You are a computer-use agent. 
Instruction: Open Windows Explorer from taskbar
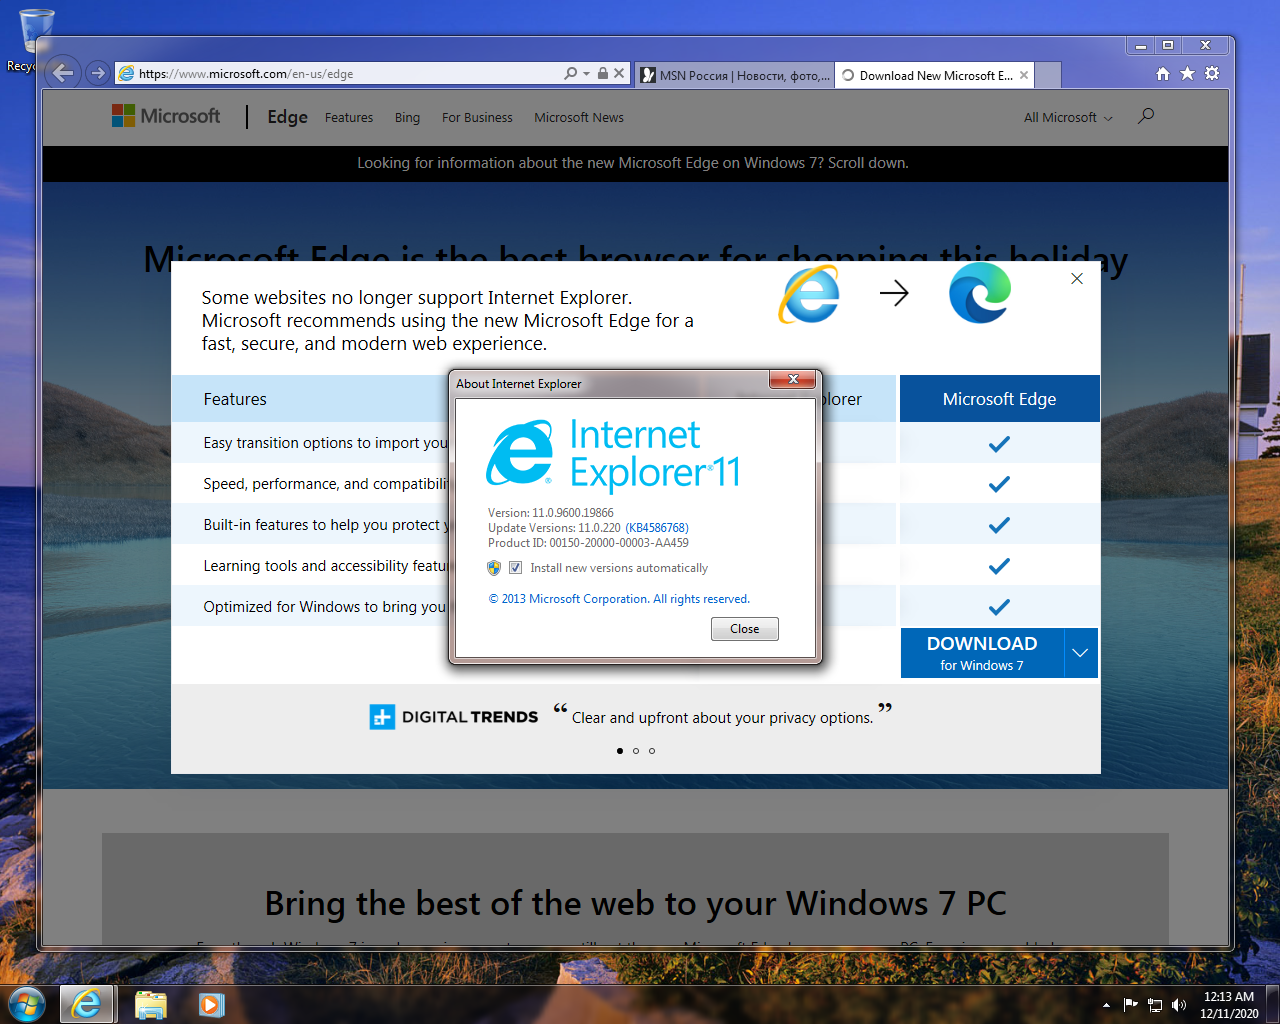point(151,1004)
